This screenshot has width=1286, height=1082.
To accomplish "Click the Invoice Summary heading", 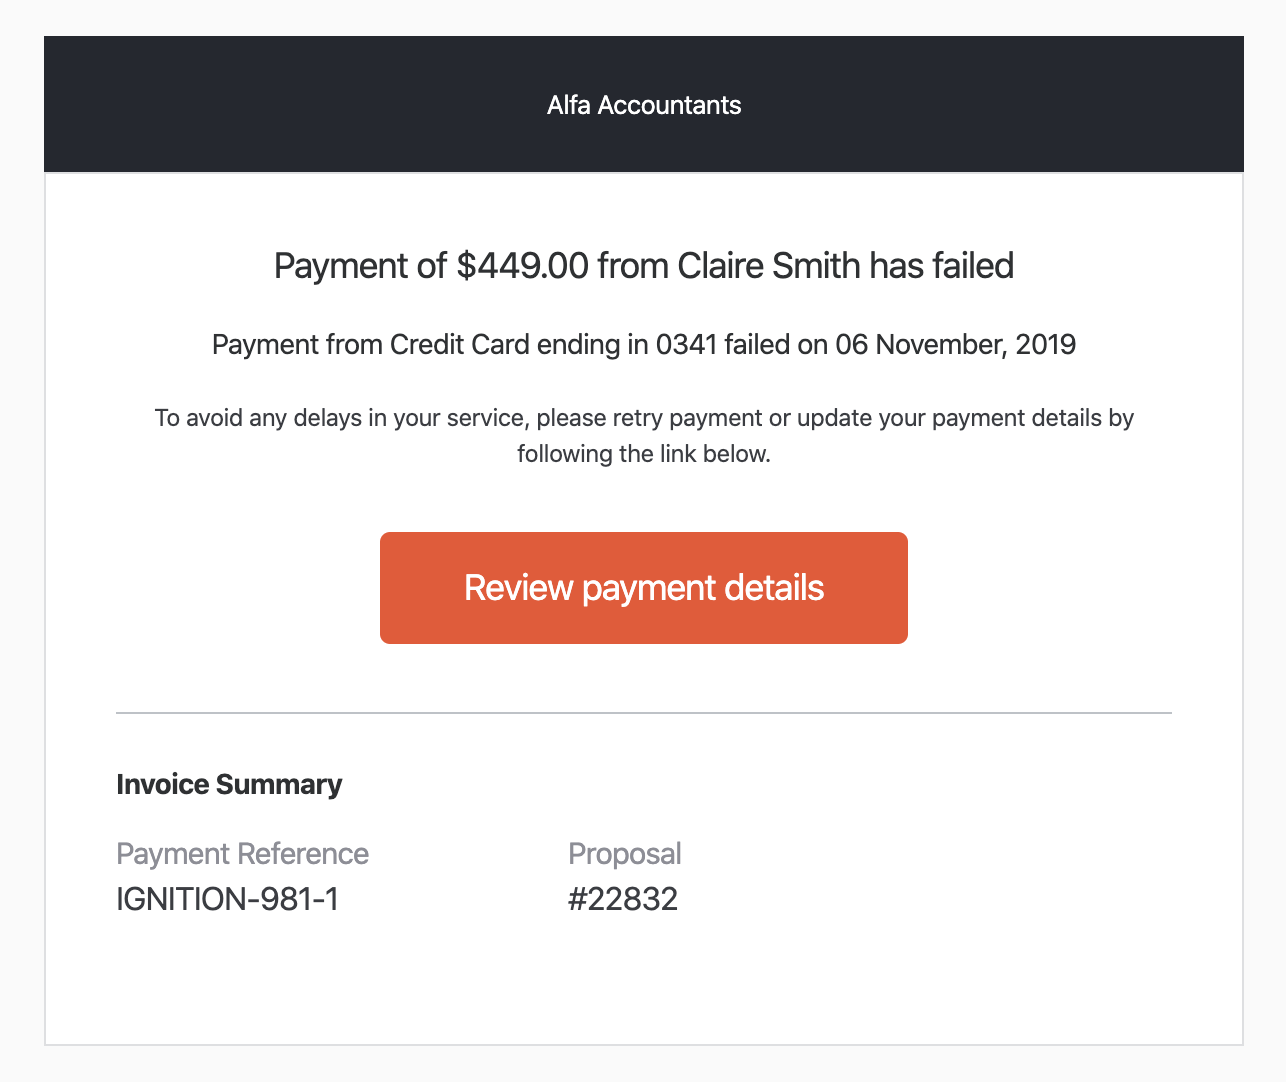I will [229, 784].
